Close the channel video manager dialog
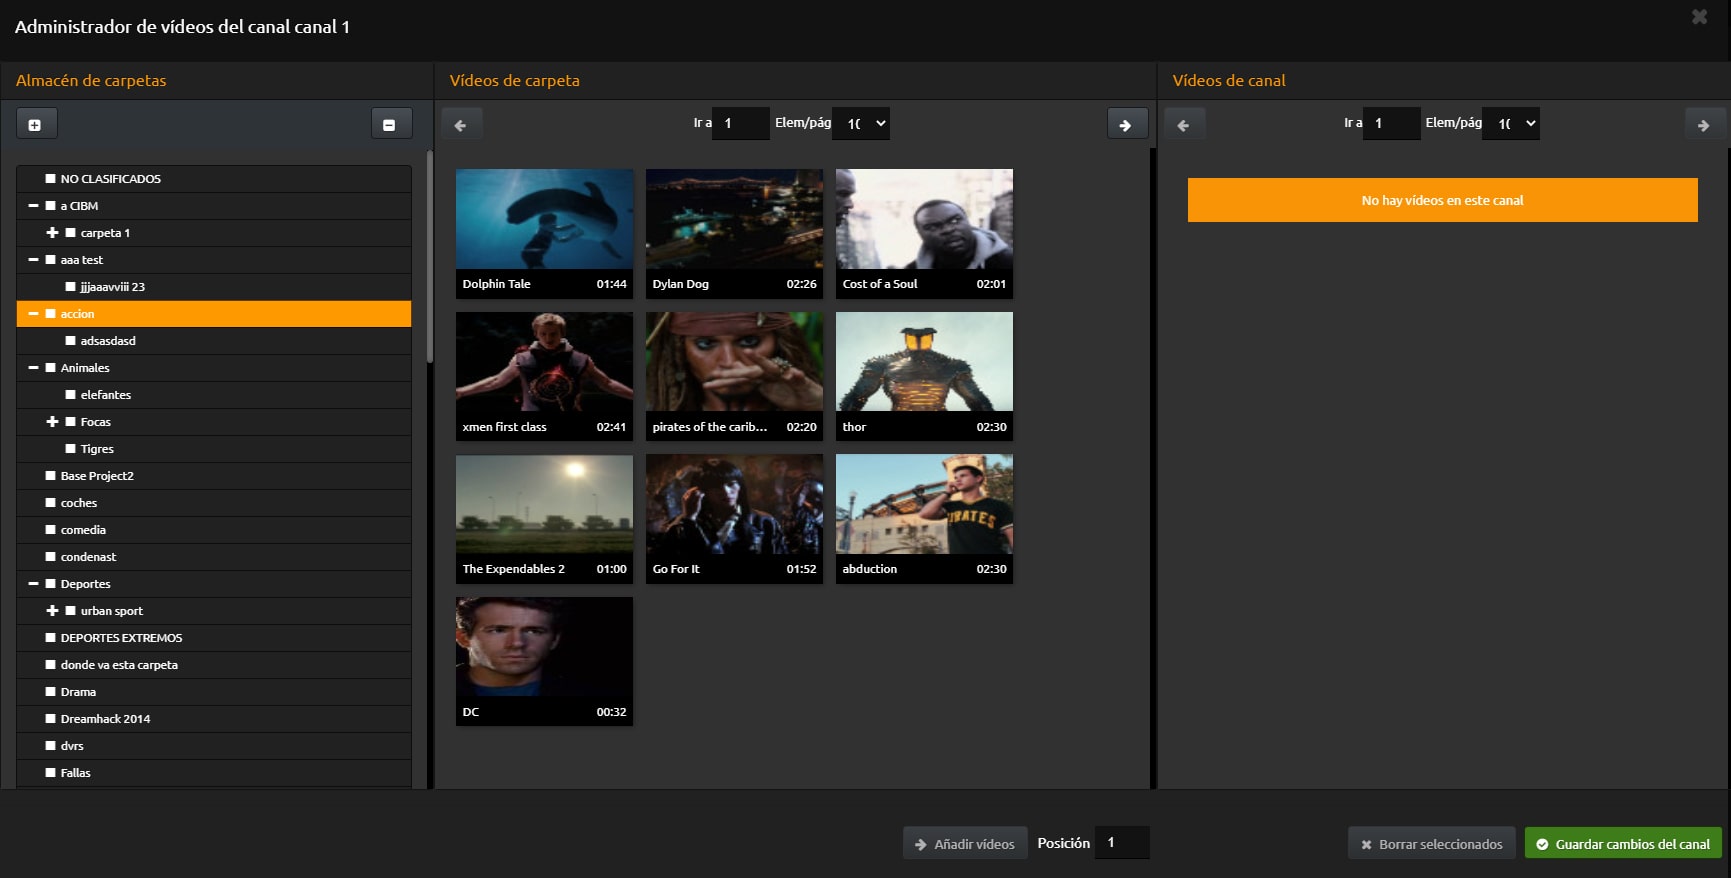The width and height of the screenshot is (1731, 878). pos(1699,17)
